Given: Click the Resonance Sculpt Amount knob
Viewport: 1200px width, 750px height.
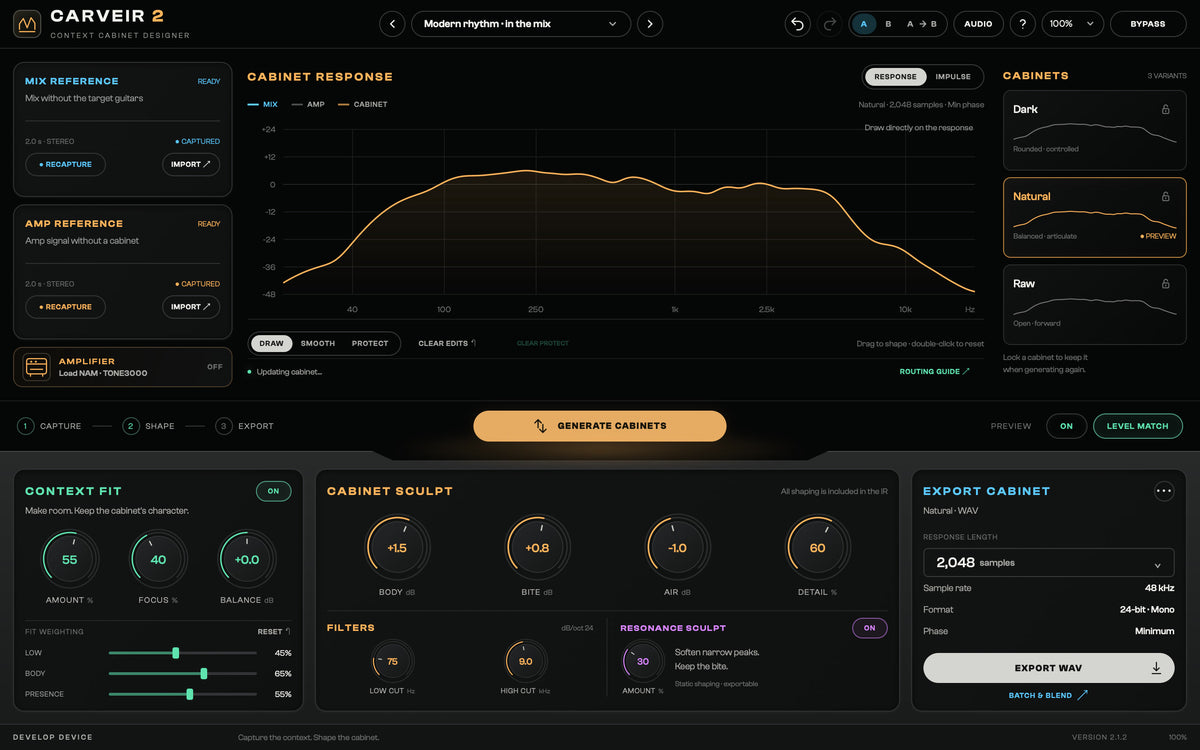Looking at the screenshot, I should coord(643,662).
